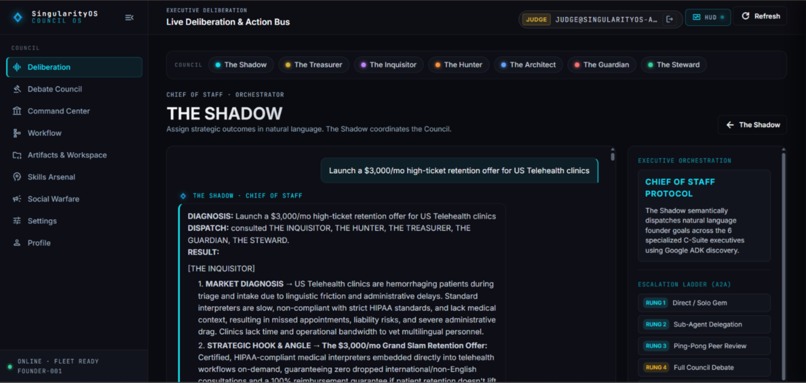Toggle the HUD button
Screen dimensions: 806x383
tap(708, 17)
